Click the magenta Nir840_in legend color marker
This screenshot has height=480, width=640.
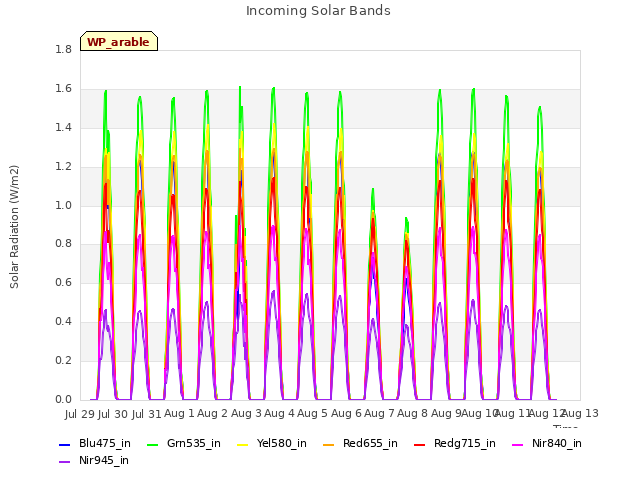tap(518, 444)
